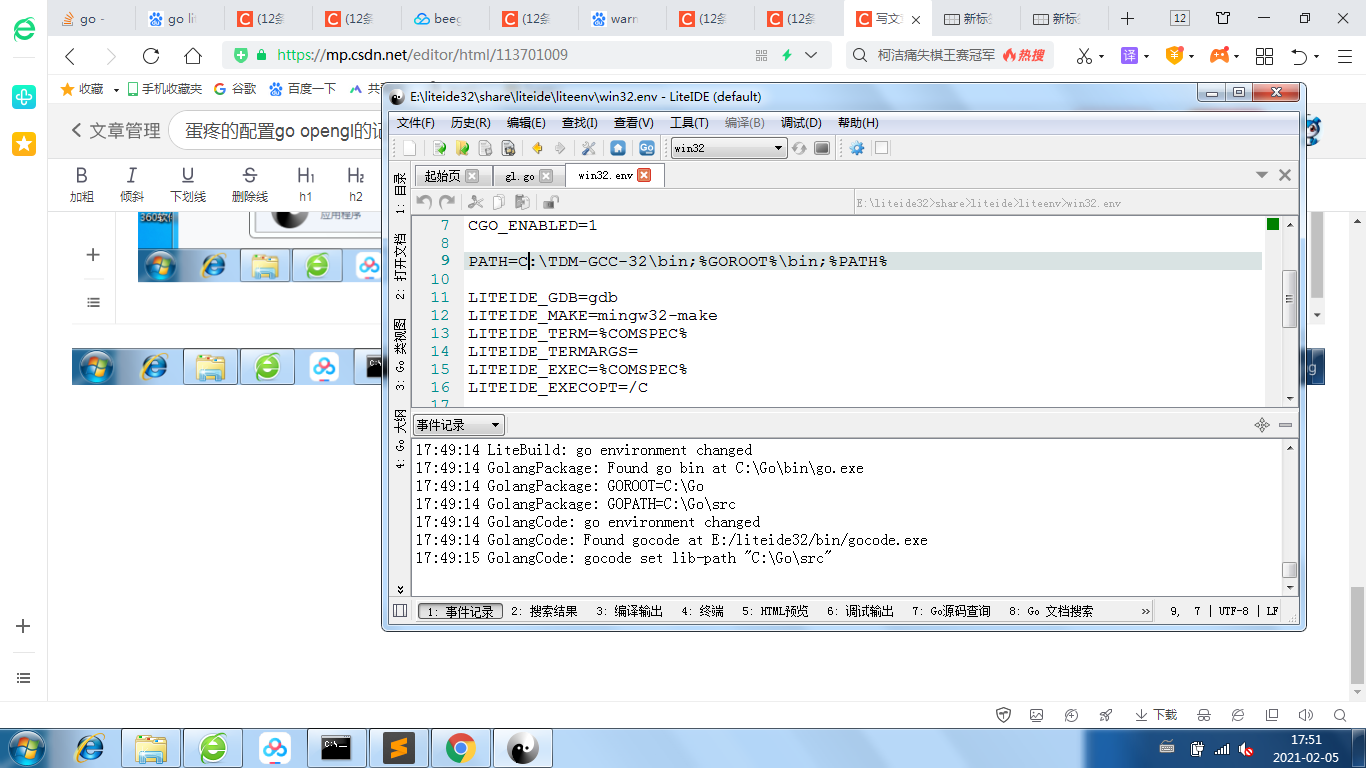Viewport: 1366px width, 768px height.
Task: Click the Windows Start button
Action: 25,748
